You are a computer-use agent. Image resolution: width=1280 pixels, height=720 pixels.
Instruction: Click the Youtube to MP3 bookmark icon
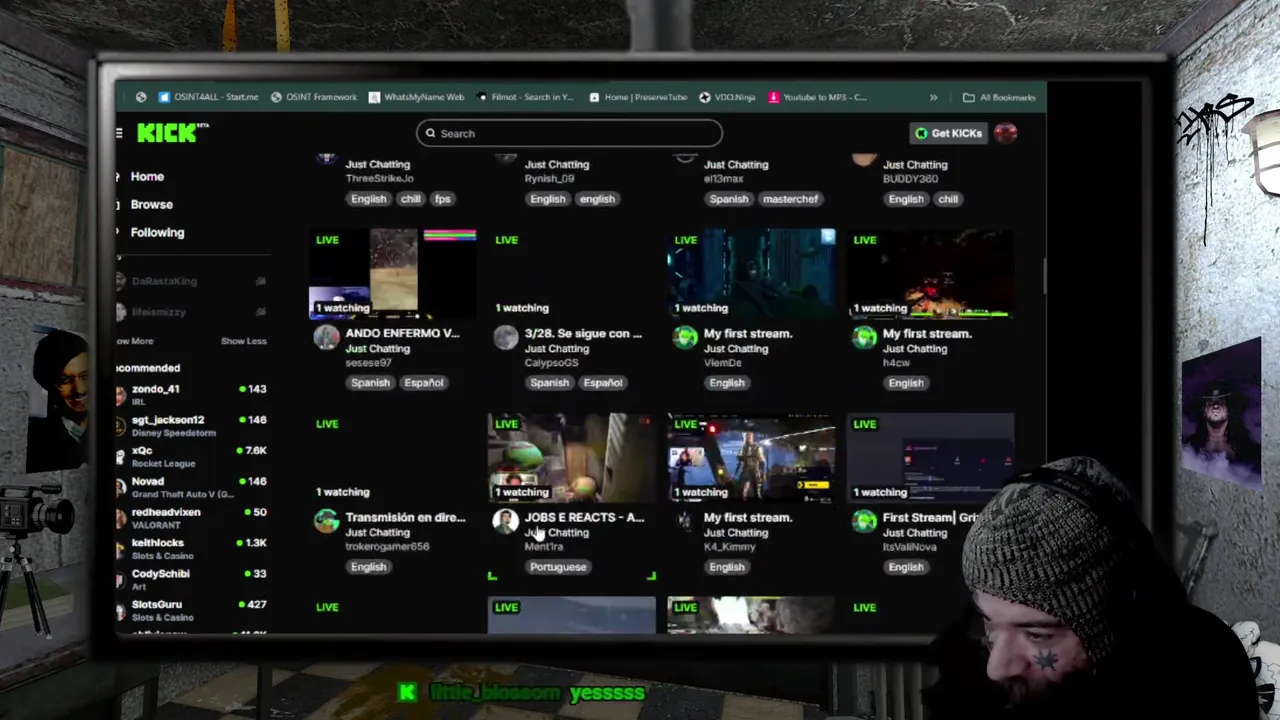point(773,97)
